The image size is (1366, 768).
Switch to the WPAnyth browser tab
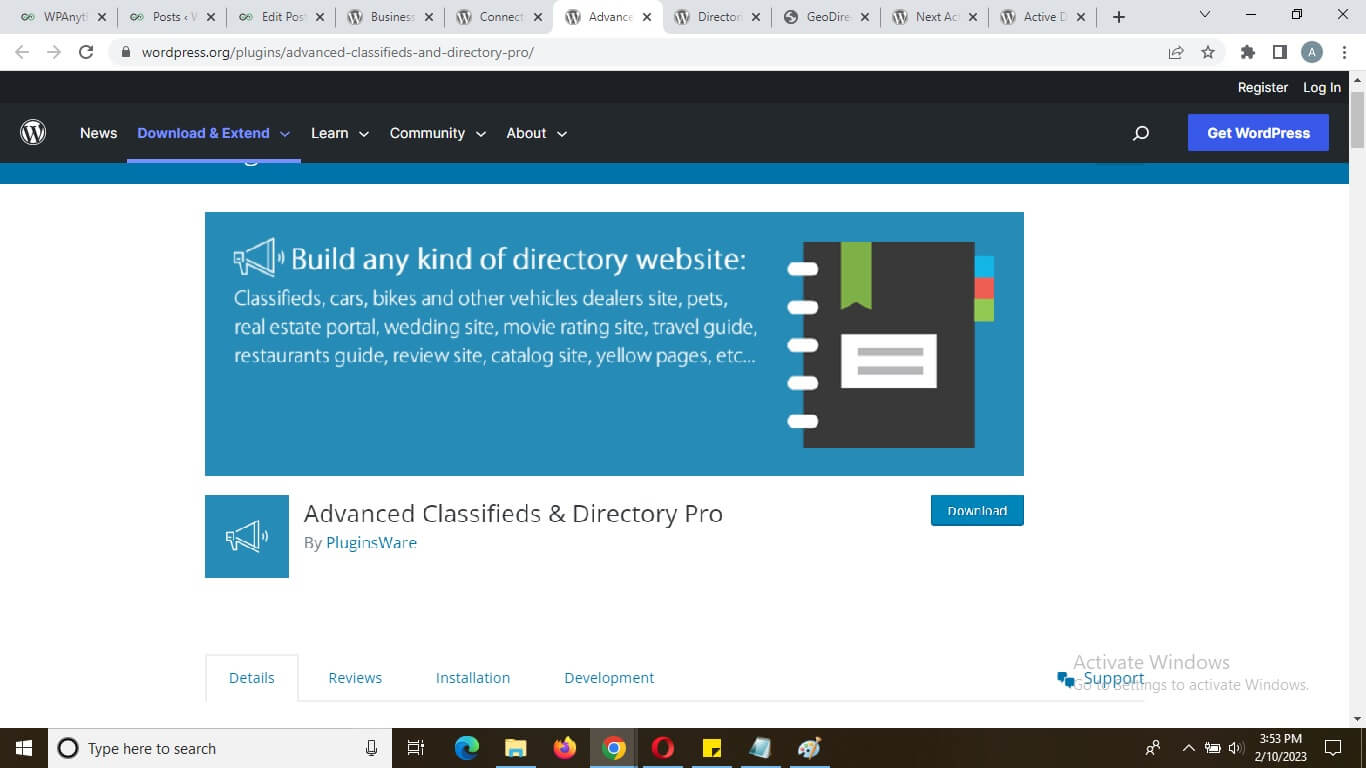pyautogui.click(x=63, y=17)
